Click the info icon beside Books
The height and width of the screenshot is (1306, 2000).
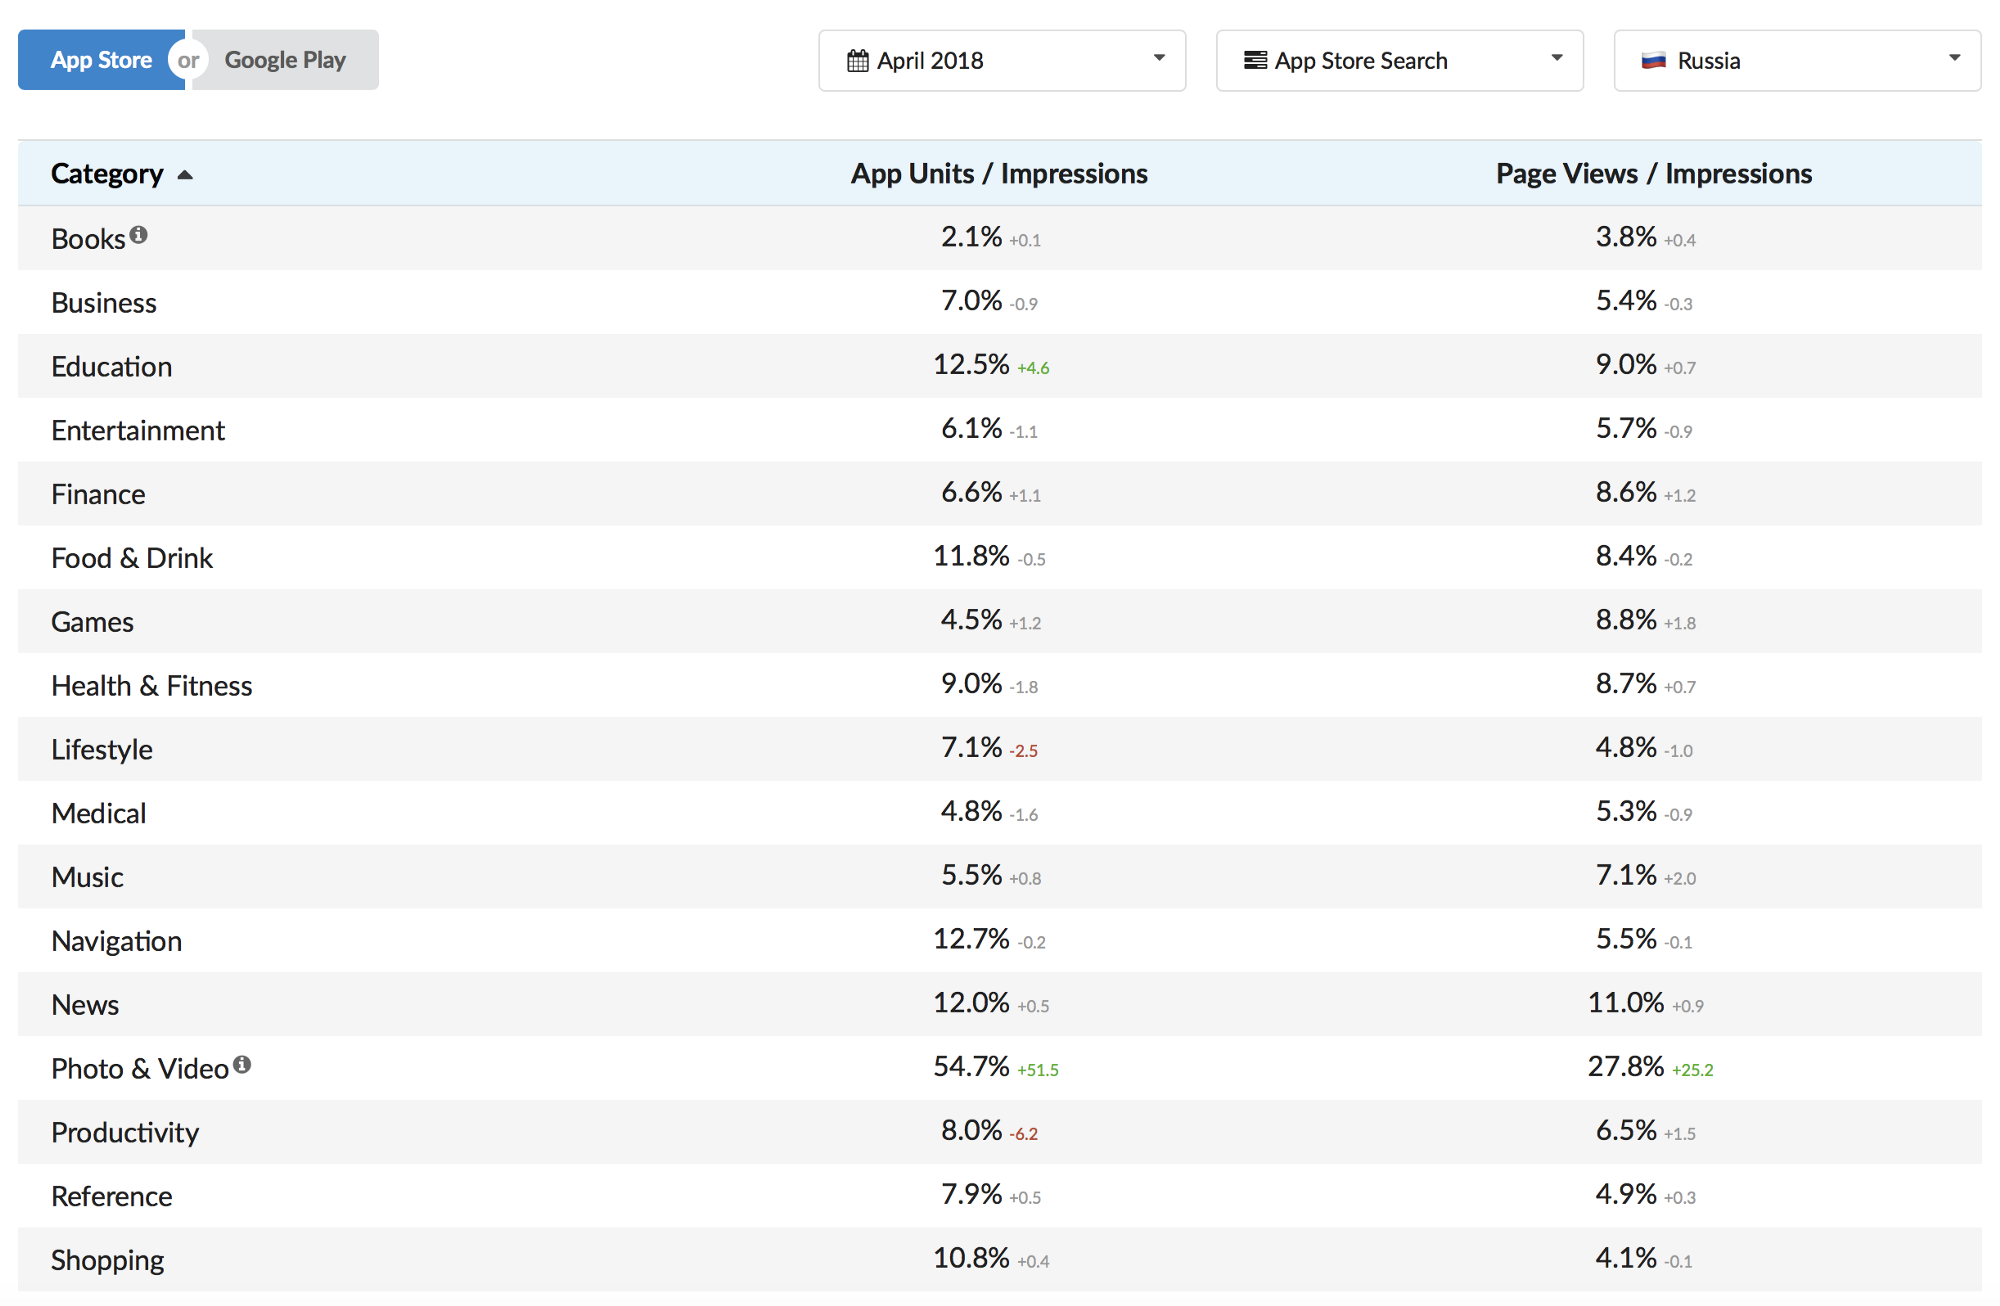(x=139, y=235)
